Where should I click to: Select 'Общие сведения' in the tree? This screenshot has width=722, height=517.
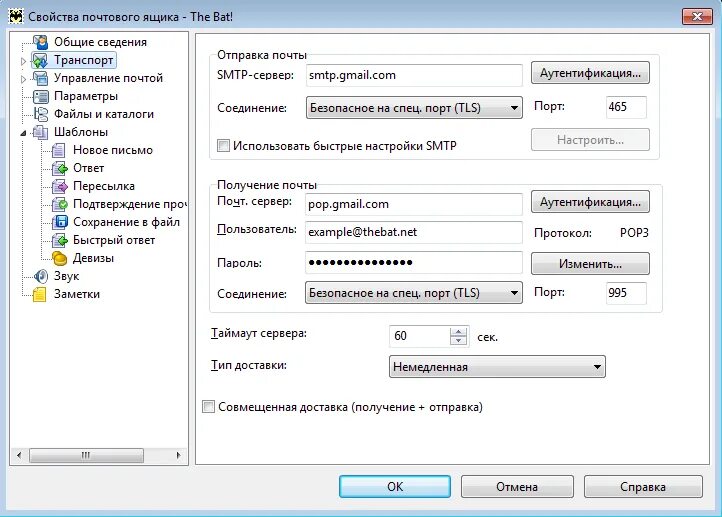(100, 42)
